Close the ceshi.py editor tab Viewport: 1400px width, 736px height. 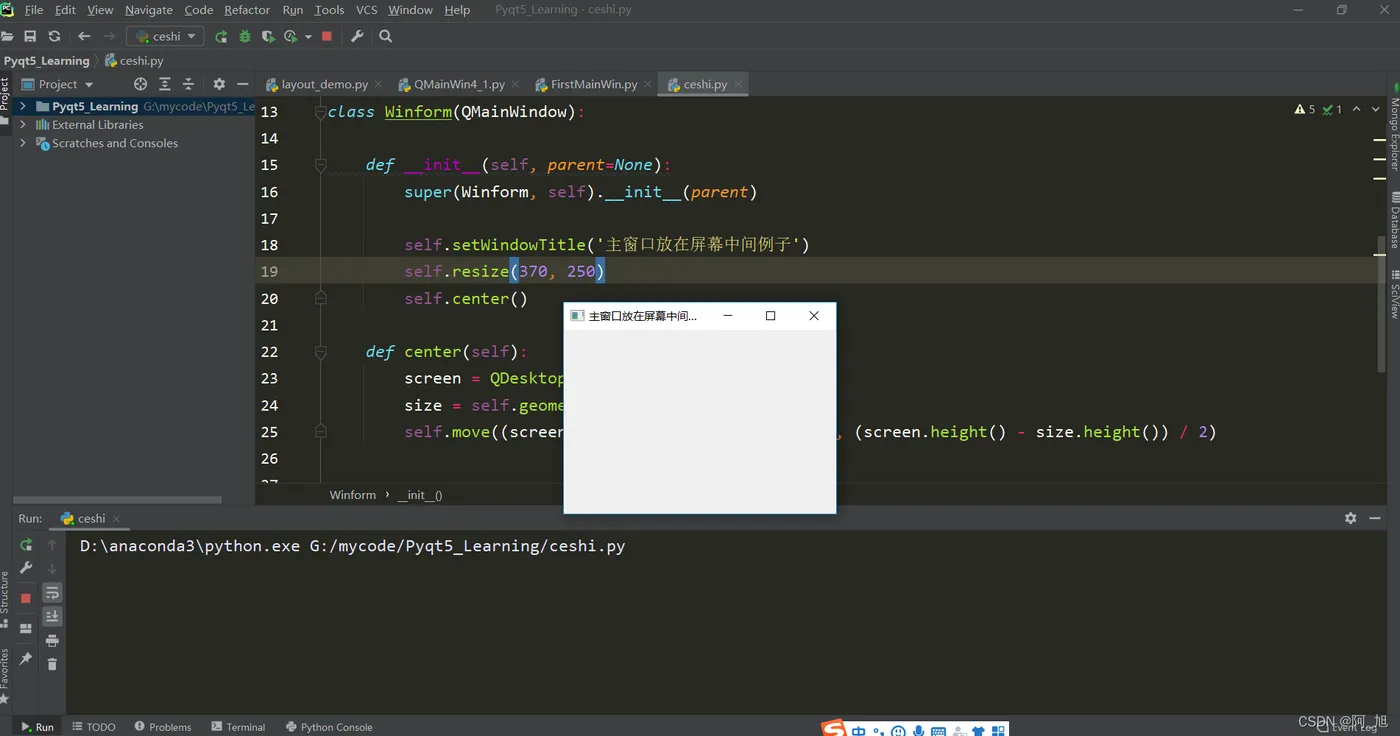[739, 84]
